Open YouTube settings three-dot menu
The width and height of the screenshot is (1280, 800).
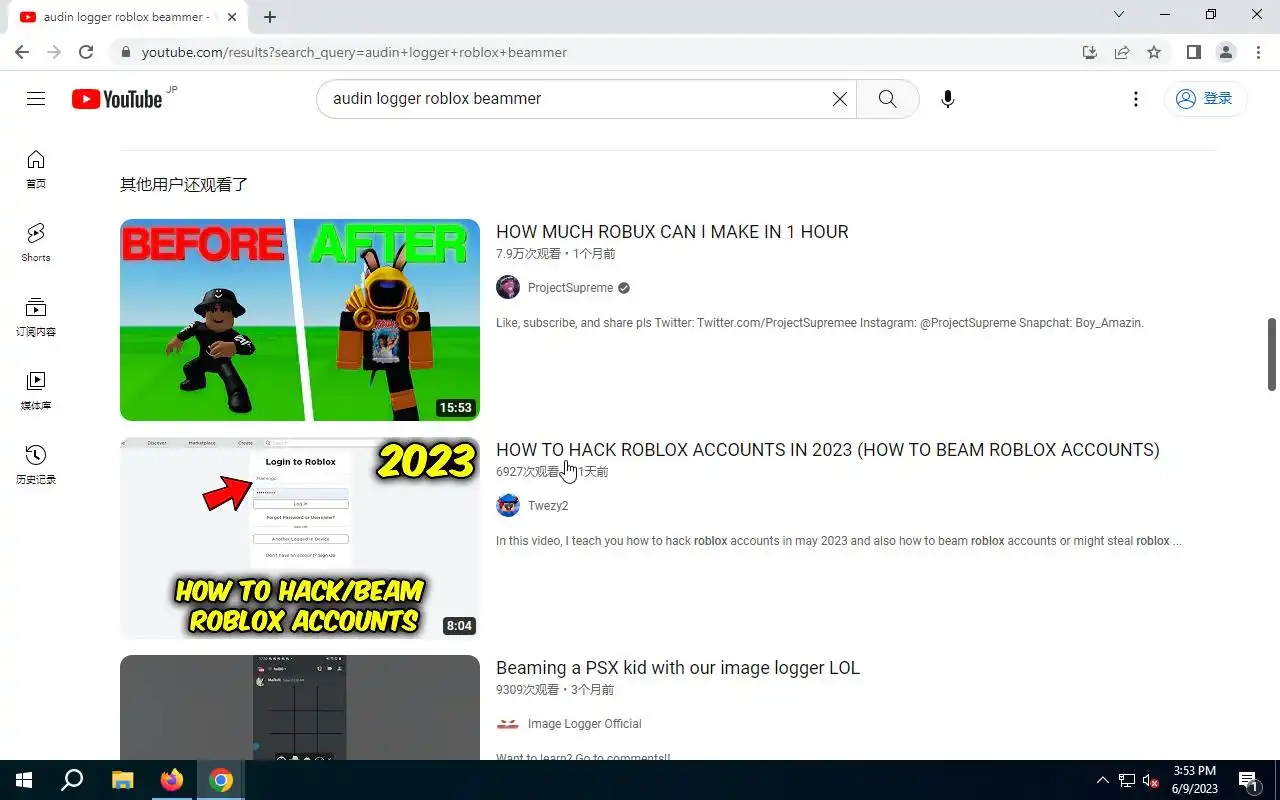pos(1136,99)
